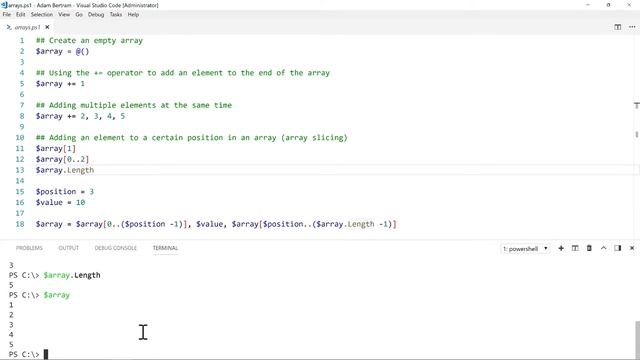640x360 pixels.
Task: Open the File menu
Action: click(x=7, y=14)
